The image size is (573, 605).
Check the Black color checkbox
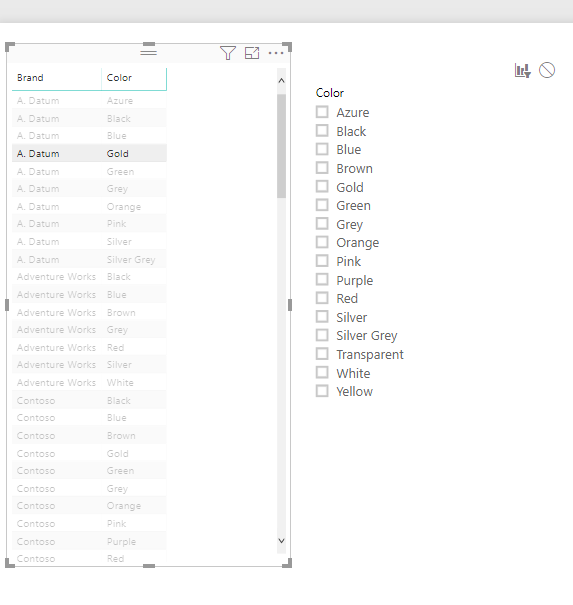coord(322,130)
